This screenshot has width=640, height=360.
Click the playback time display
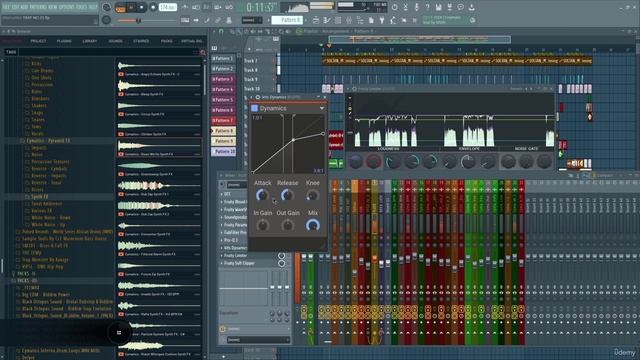coord(261,7)
